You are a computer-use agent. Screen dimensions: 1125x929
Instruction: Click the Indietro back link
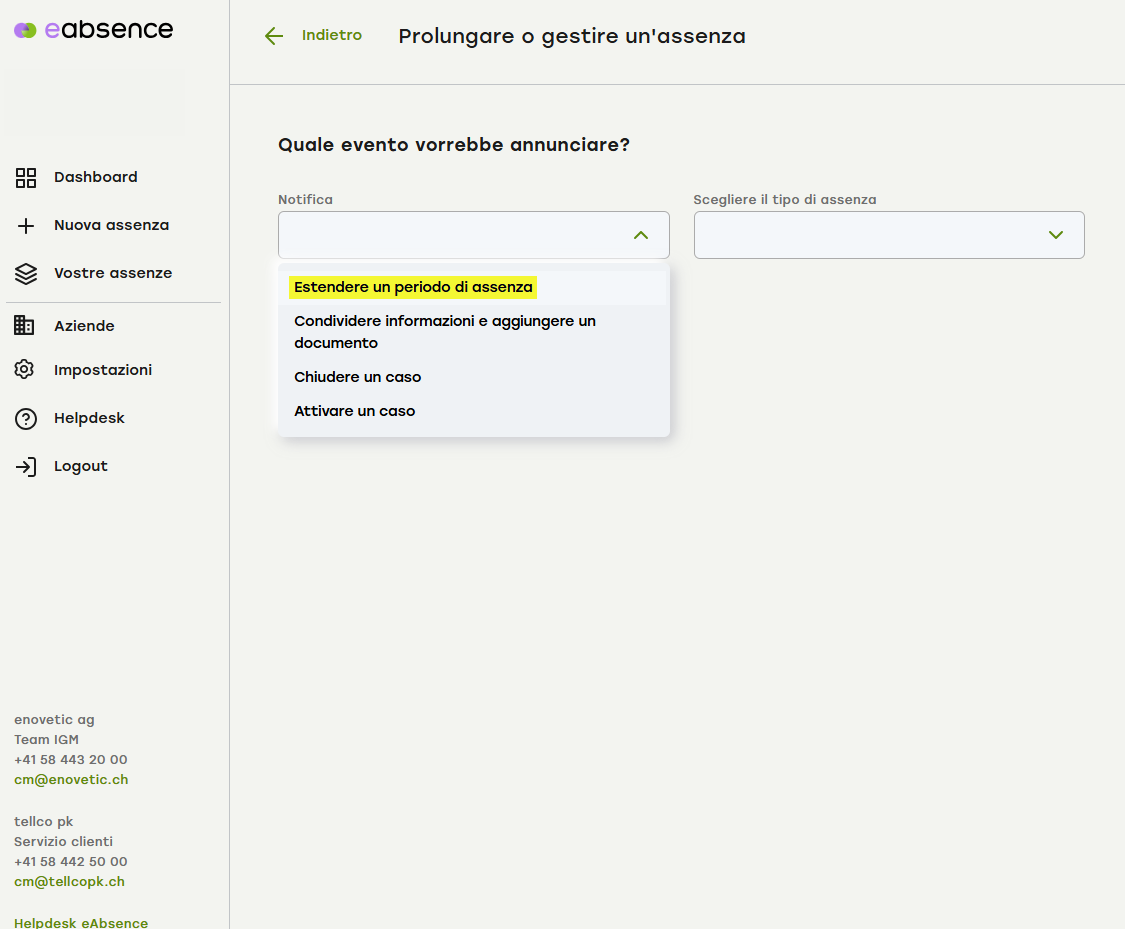point(331,36)
